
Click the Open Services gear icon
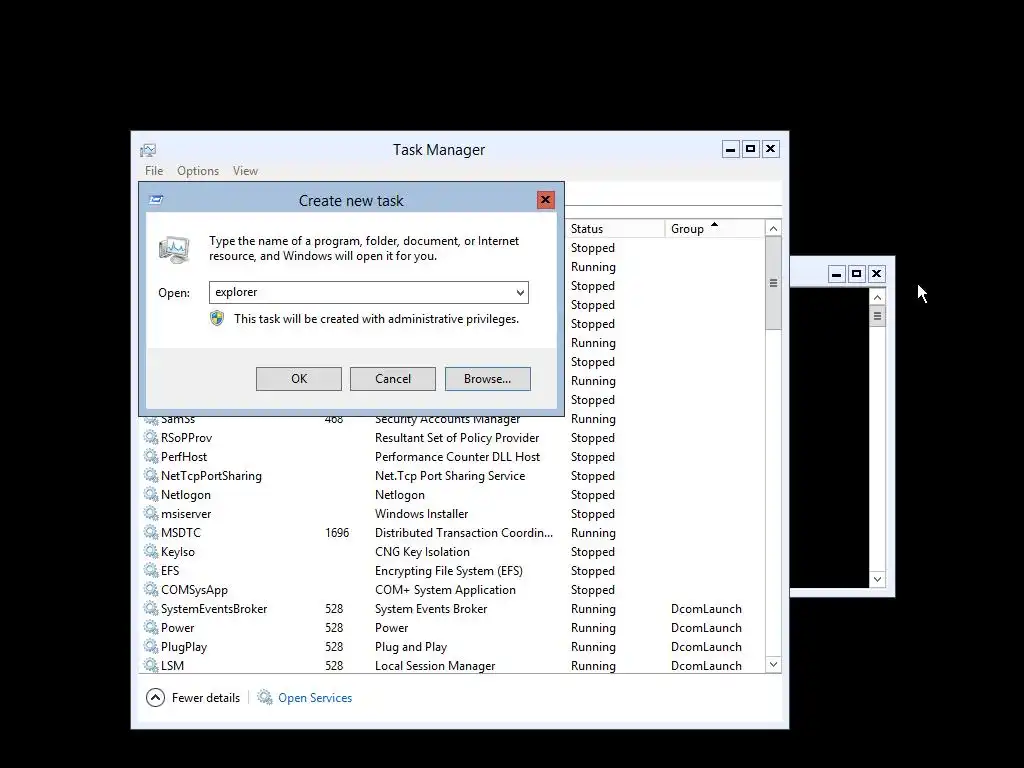pos(264,697)
